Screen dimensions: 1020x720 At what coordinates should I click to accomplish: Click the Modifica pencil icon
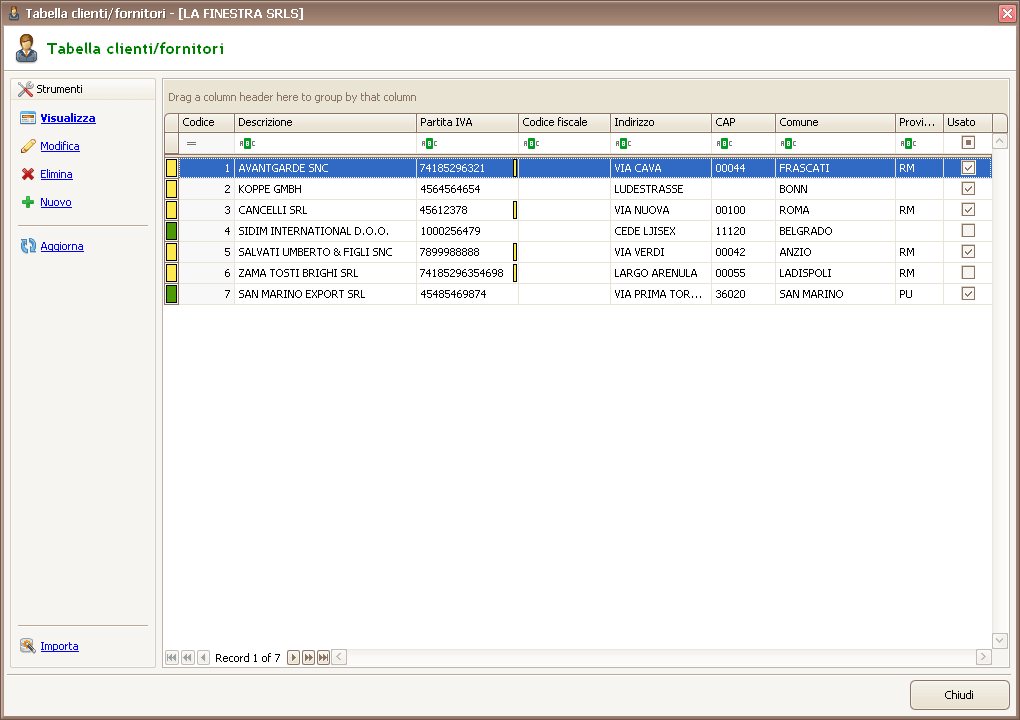pyautogui.click(x=28, y=146)
